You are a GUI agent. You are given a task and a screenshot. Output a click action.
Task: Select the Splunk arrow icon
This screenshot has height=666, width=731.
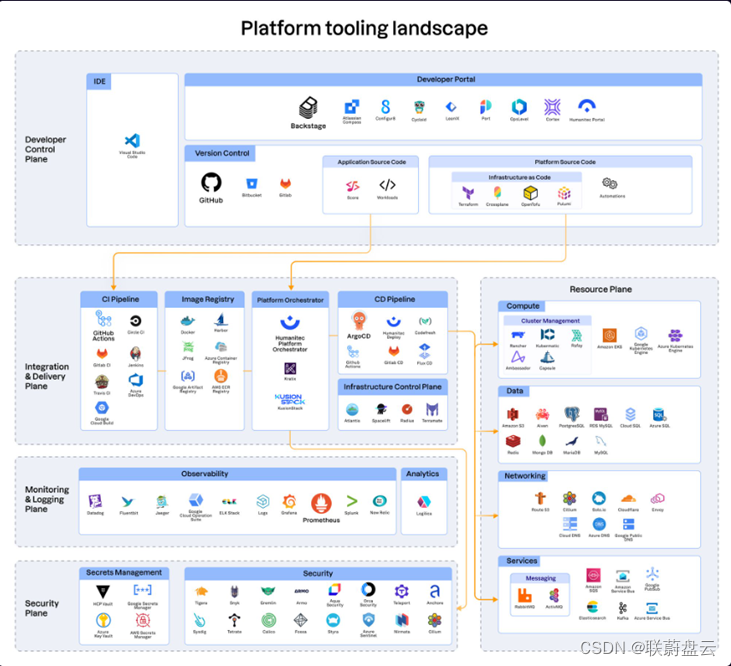click(352, 501)
